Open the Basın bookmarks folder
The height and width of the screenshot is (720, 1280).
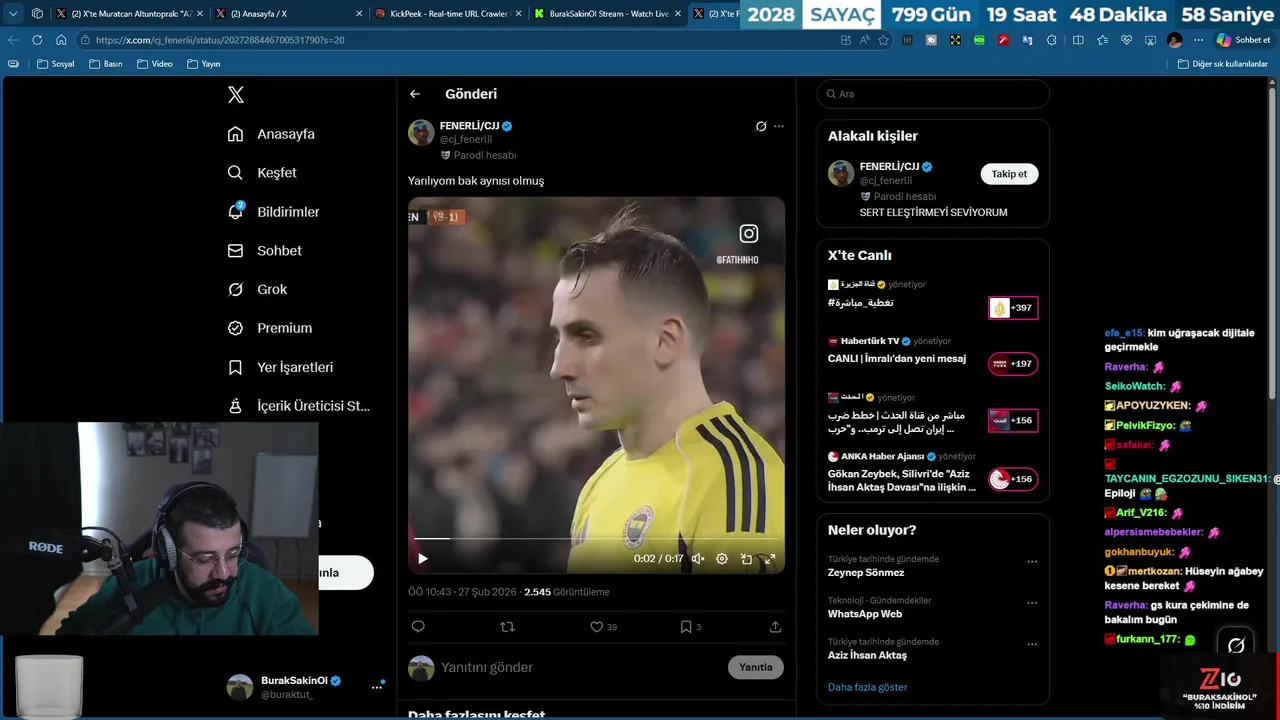pos(106,64)
